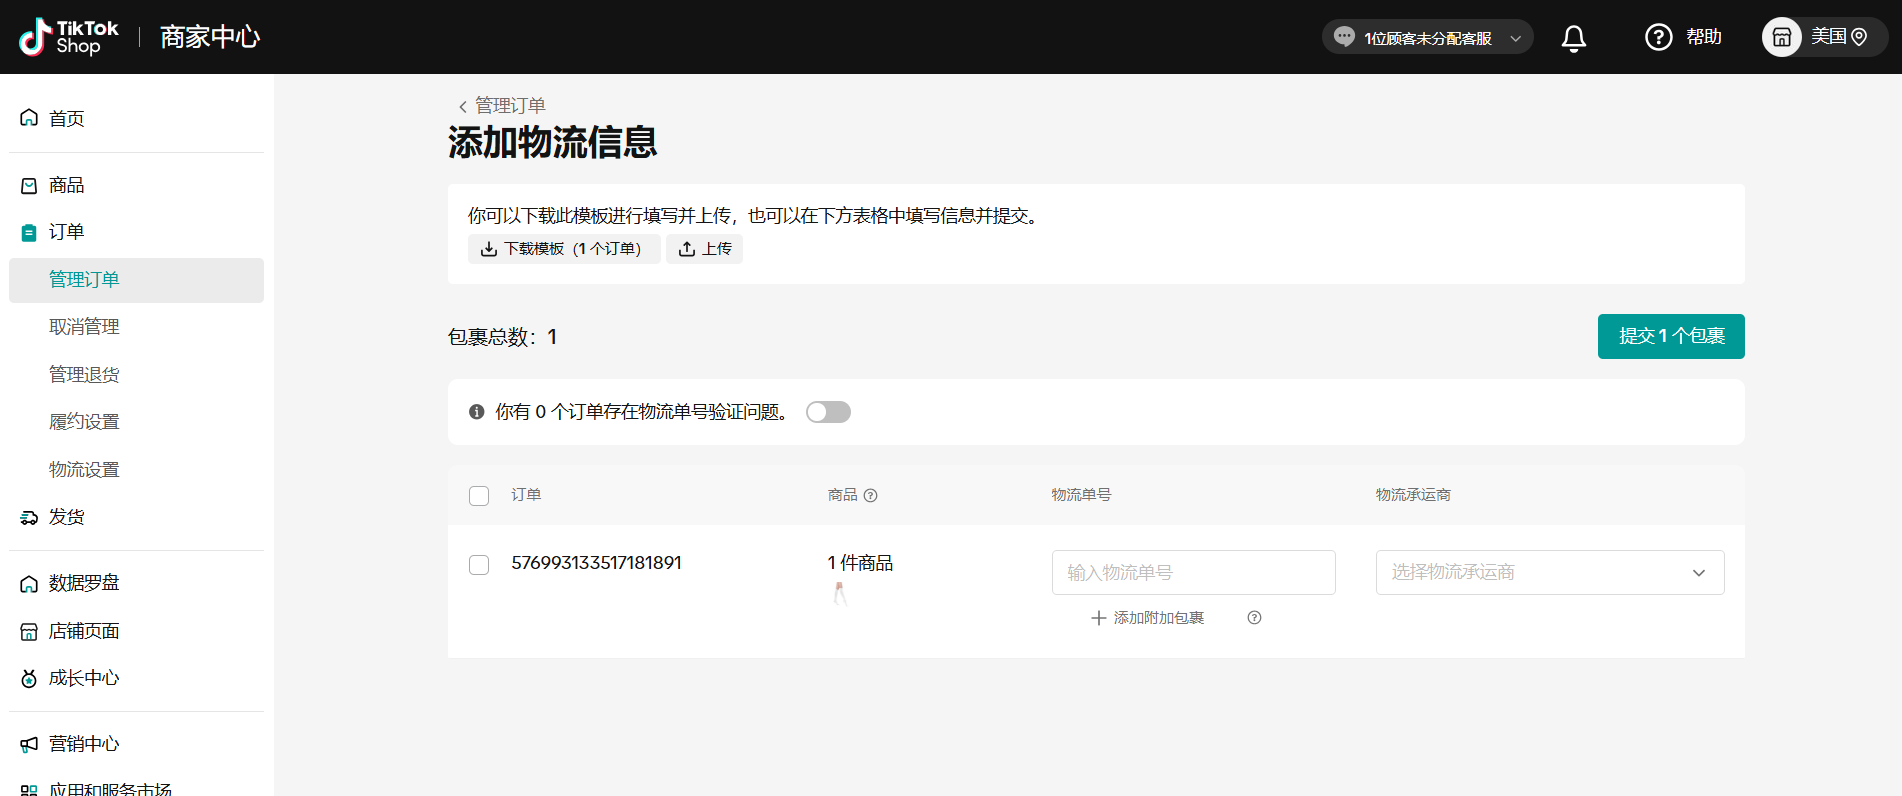
Task: Click help icon next to 添加附加包裹
Action: pos(1254,618)
